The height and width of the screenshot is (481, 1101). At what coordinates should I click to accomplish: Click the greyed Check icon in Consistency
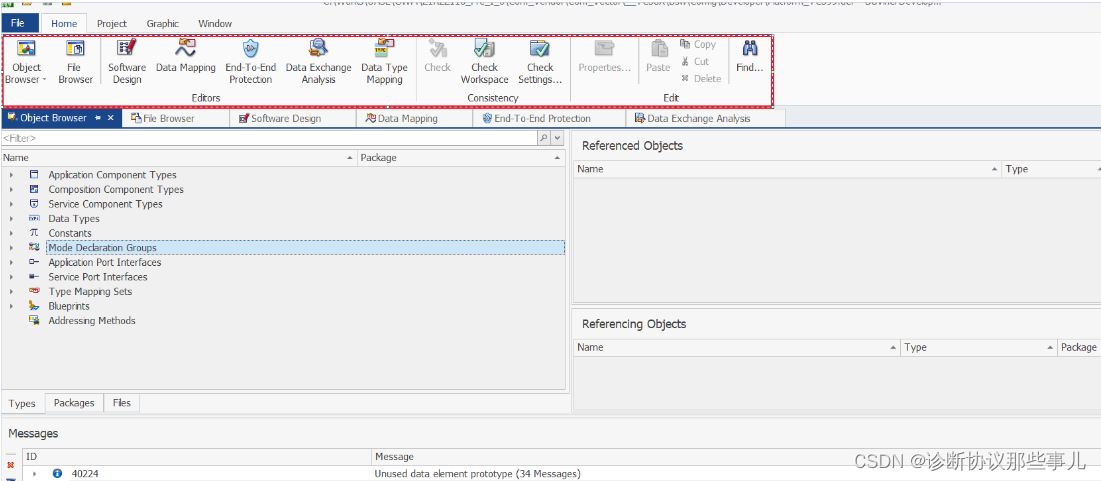(x=438, y=48)
